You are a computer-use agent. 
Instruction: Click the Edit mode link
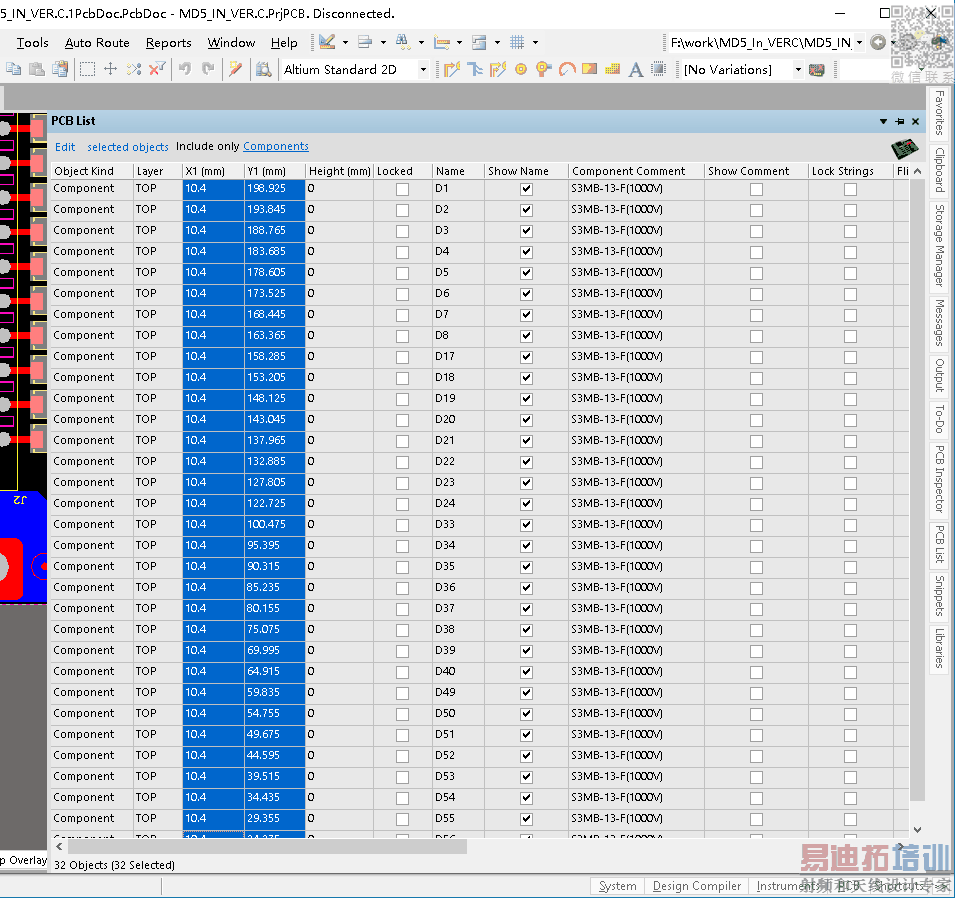pos(65,147)
